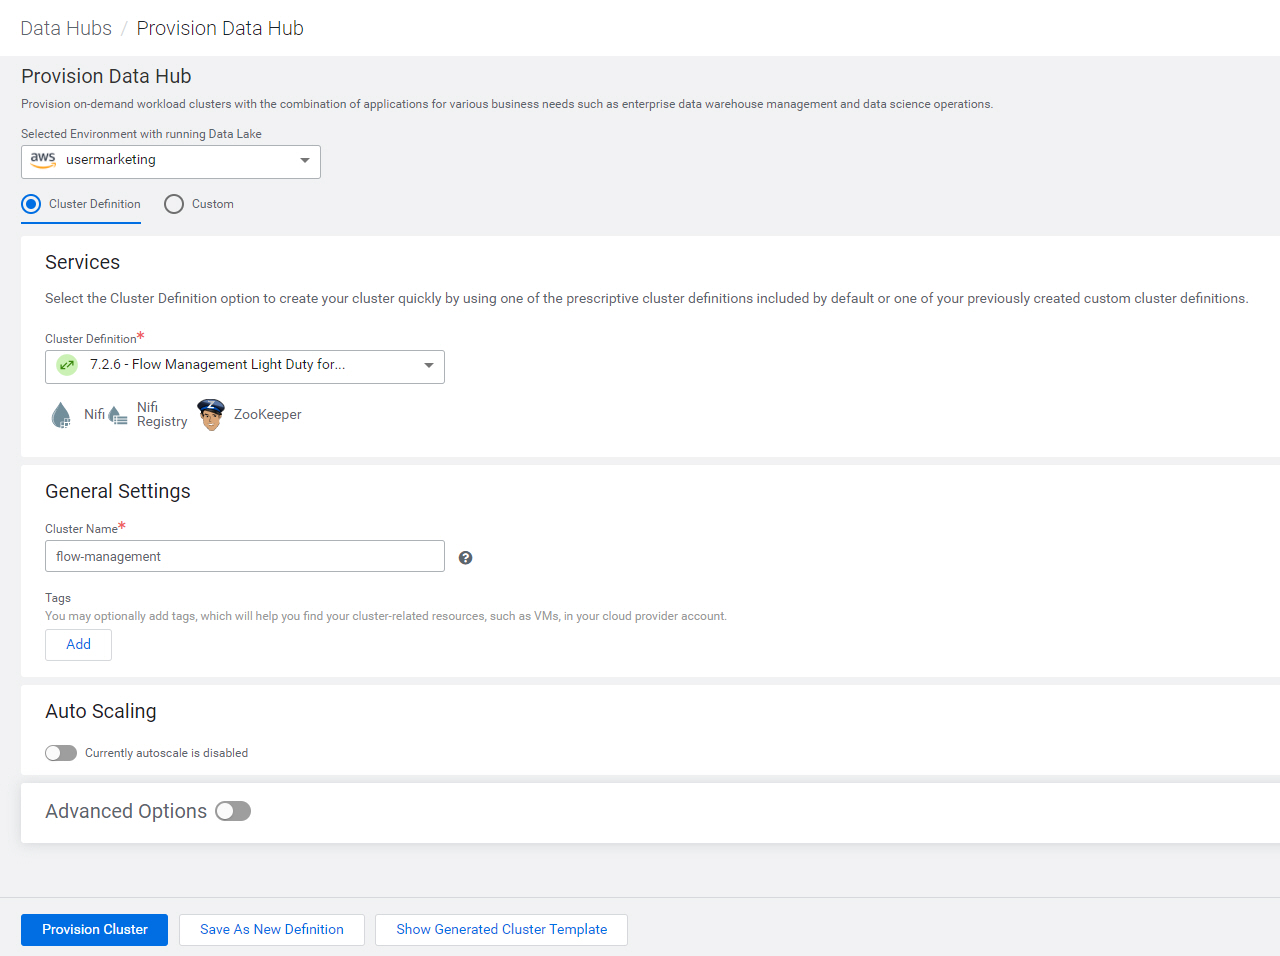The height and width of the screenshot is (956, 1280).
Task: Click the General Settings heading
Action: coord(118,491)
